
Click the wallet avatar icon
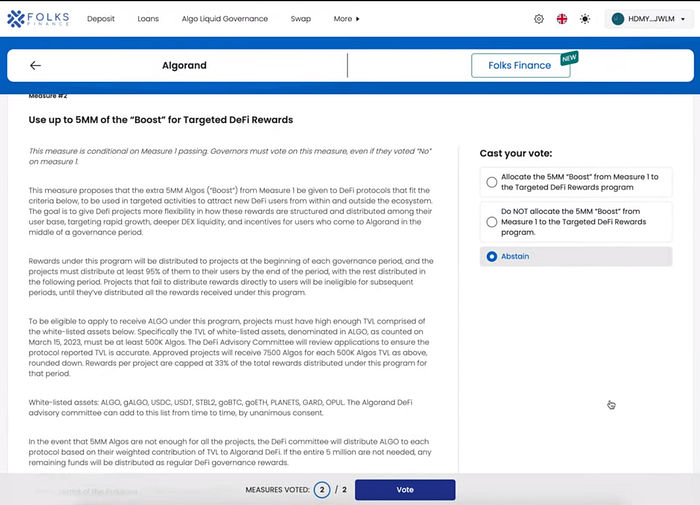click(617, 19)
